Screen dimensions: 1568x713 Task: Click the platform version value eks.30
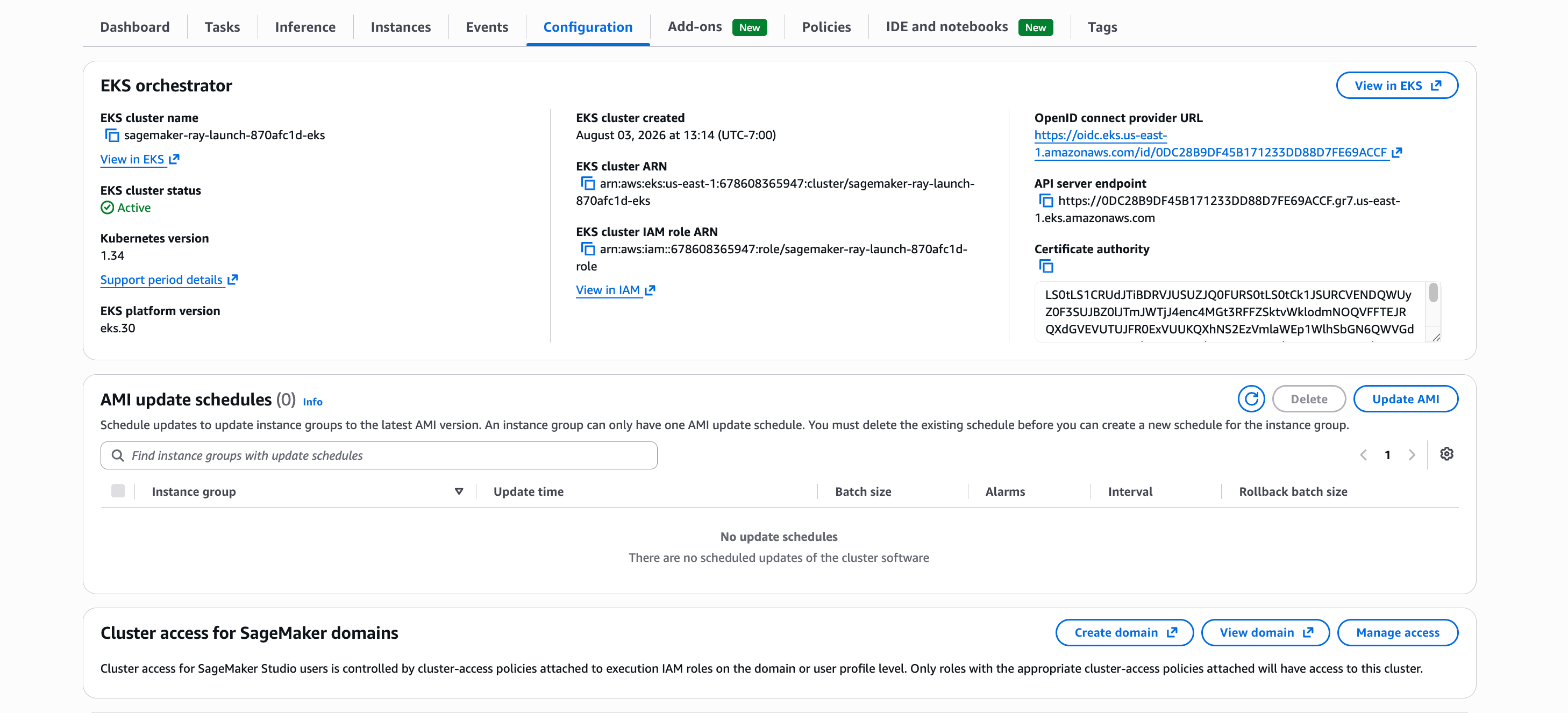coord(118,328)
